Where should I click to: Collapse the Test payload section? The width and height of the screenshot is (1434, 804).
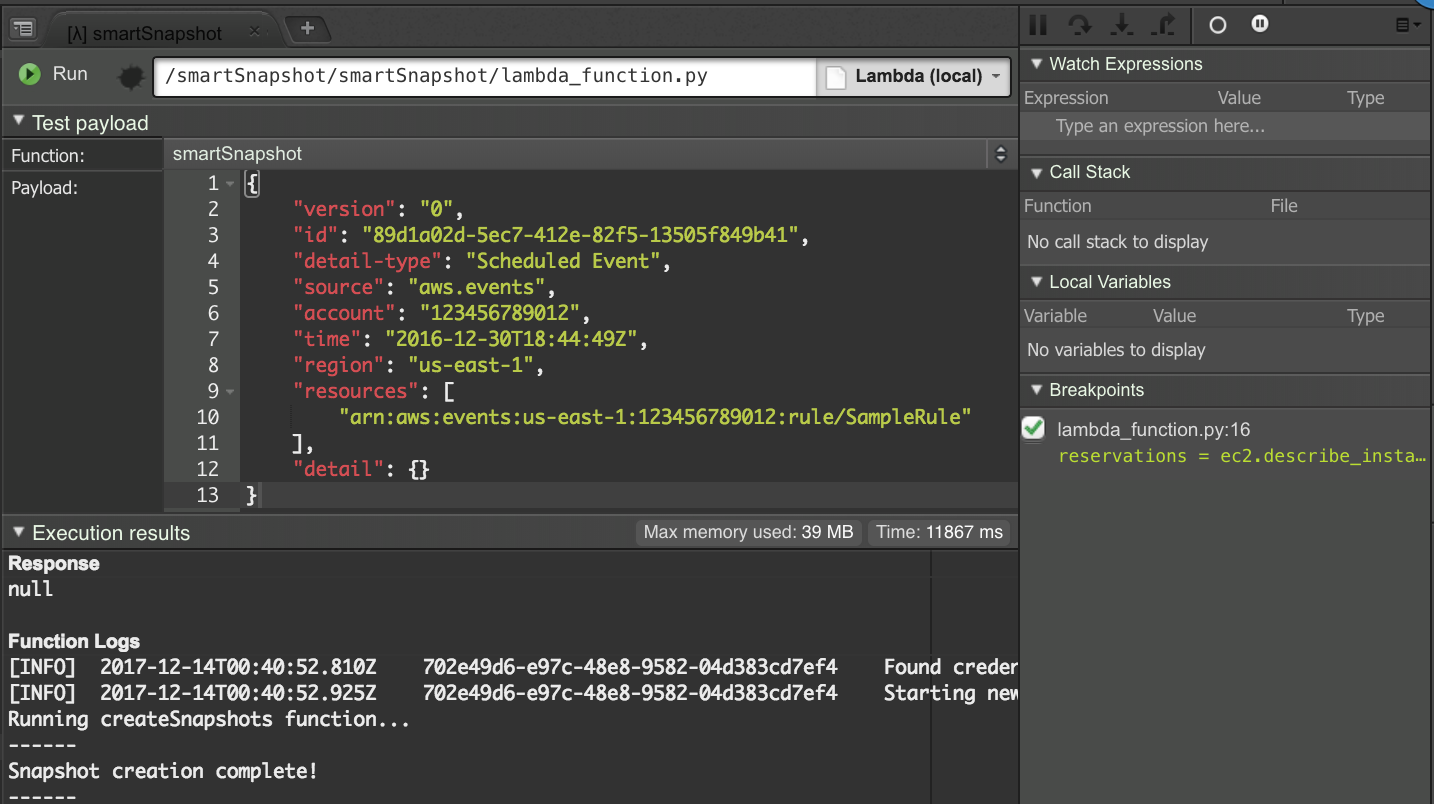click(x=19, y=122)
